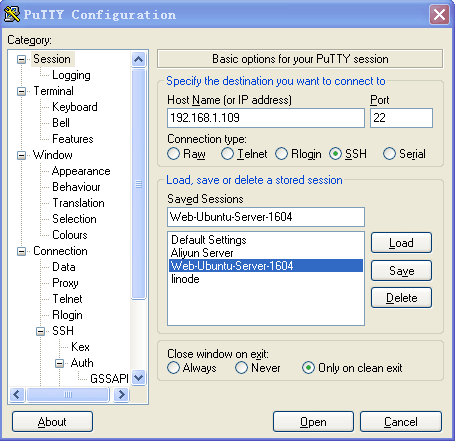This screenshot has width=455, height=441.
Task: Collapse the Auth tree node
Action: pyautogui.click(x=59, y=363)
